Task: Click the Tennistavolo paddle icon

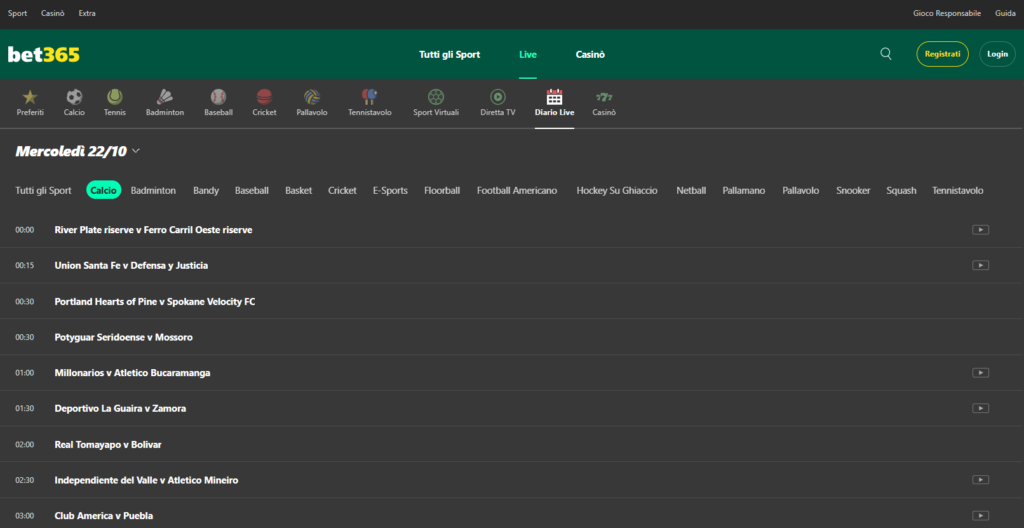Action: pyautogui.click(x=370, y=97)
